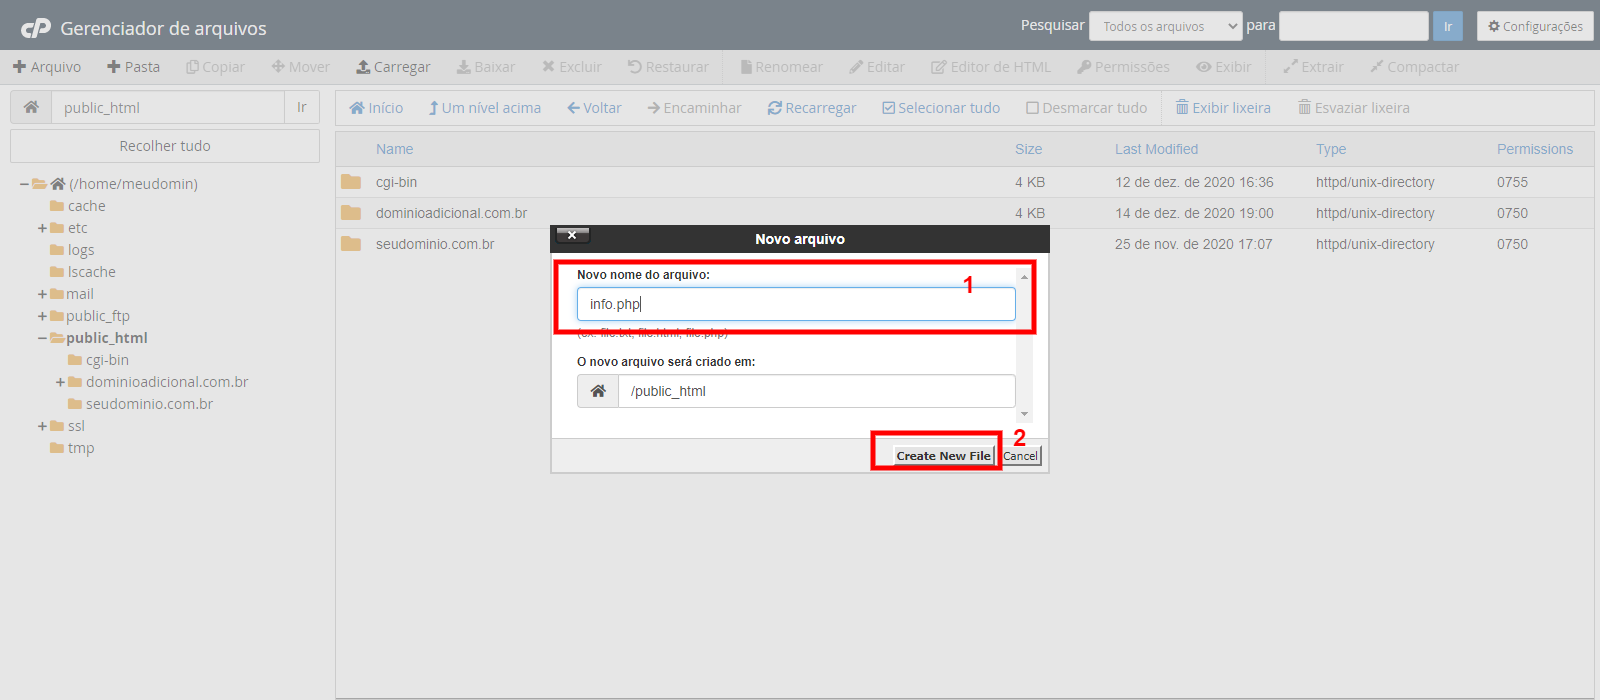The image size is (1600, 700).
Task: Click the Baixar download item
Action: [x=486, y=67]
